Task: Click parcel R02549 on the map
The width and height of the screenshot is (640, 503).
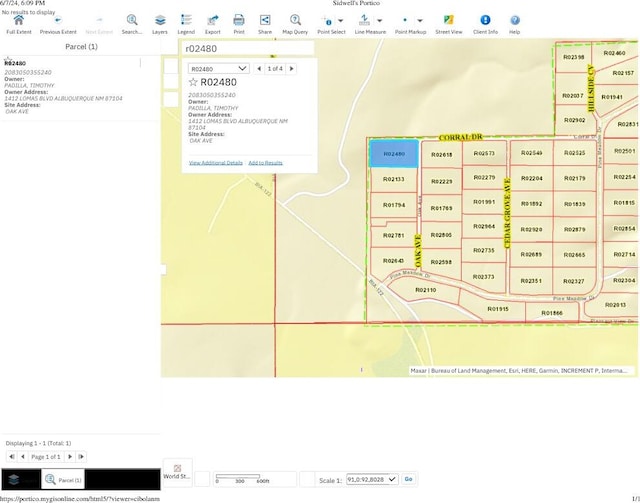Action: point(531,153)
